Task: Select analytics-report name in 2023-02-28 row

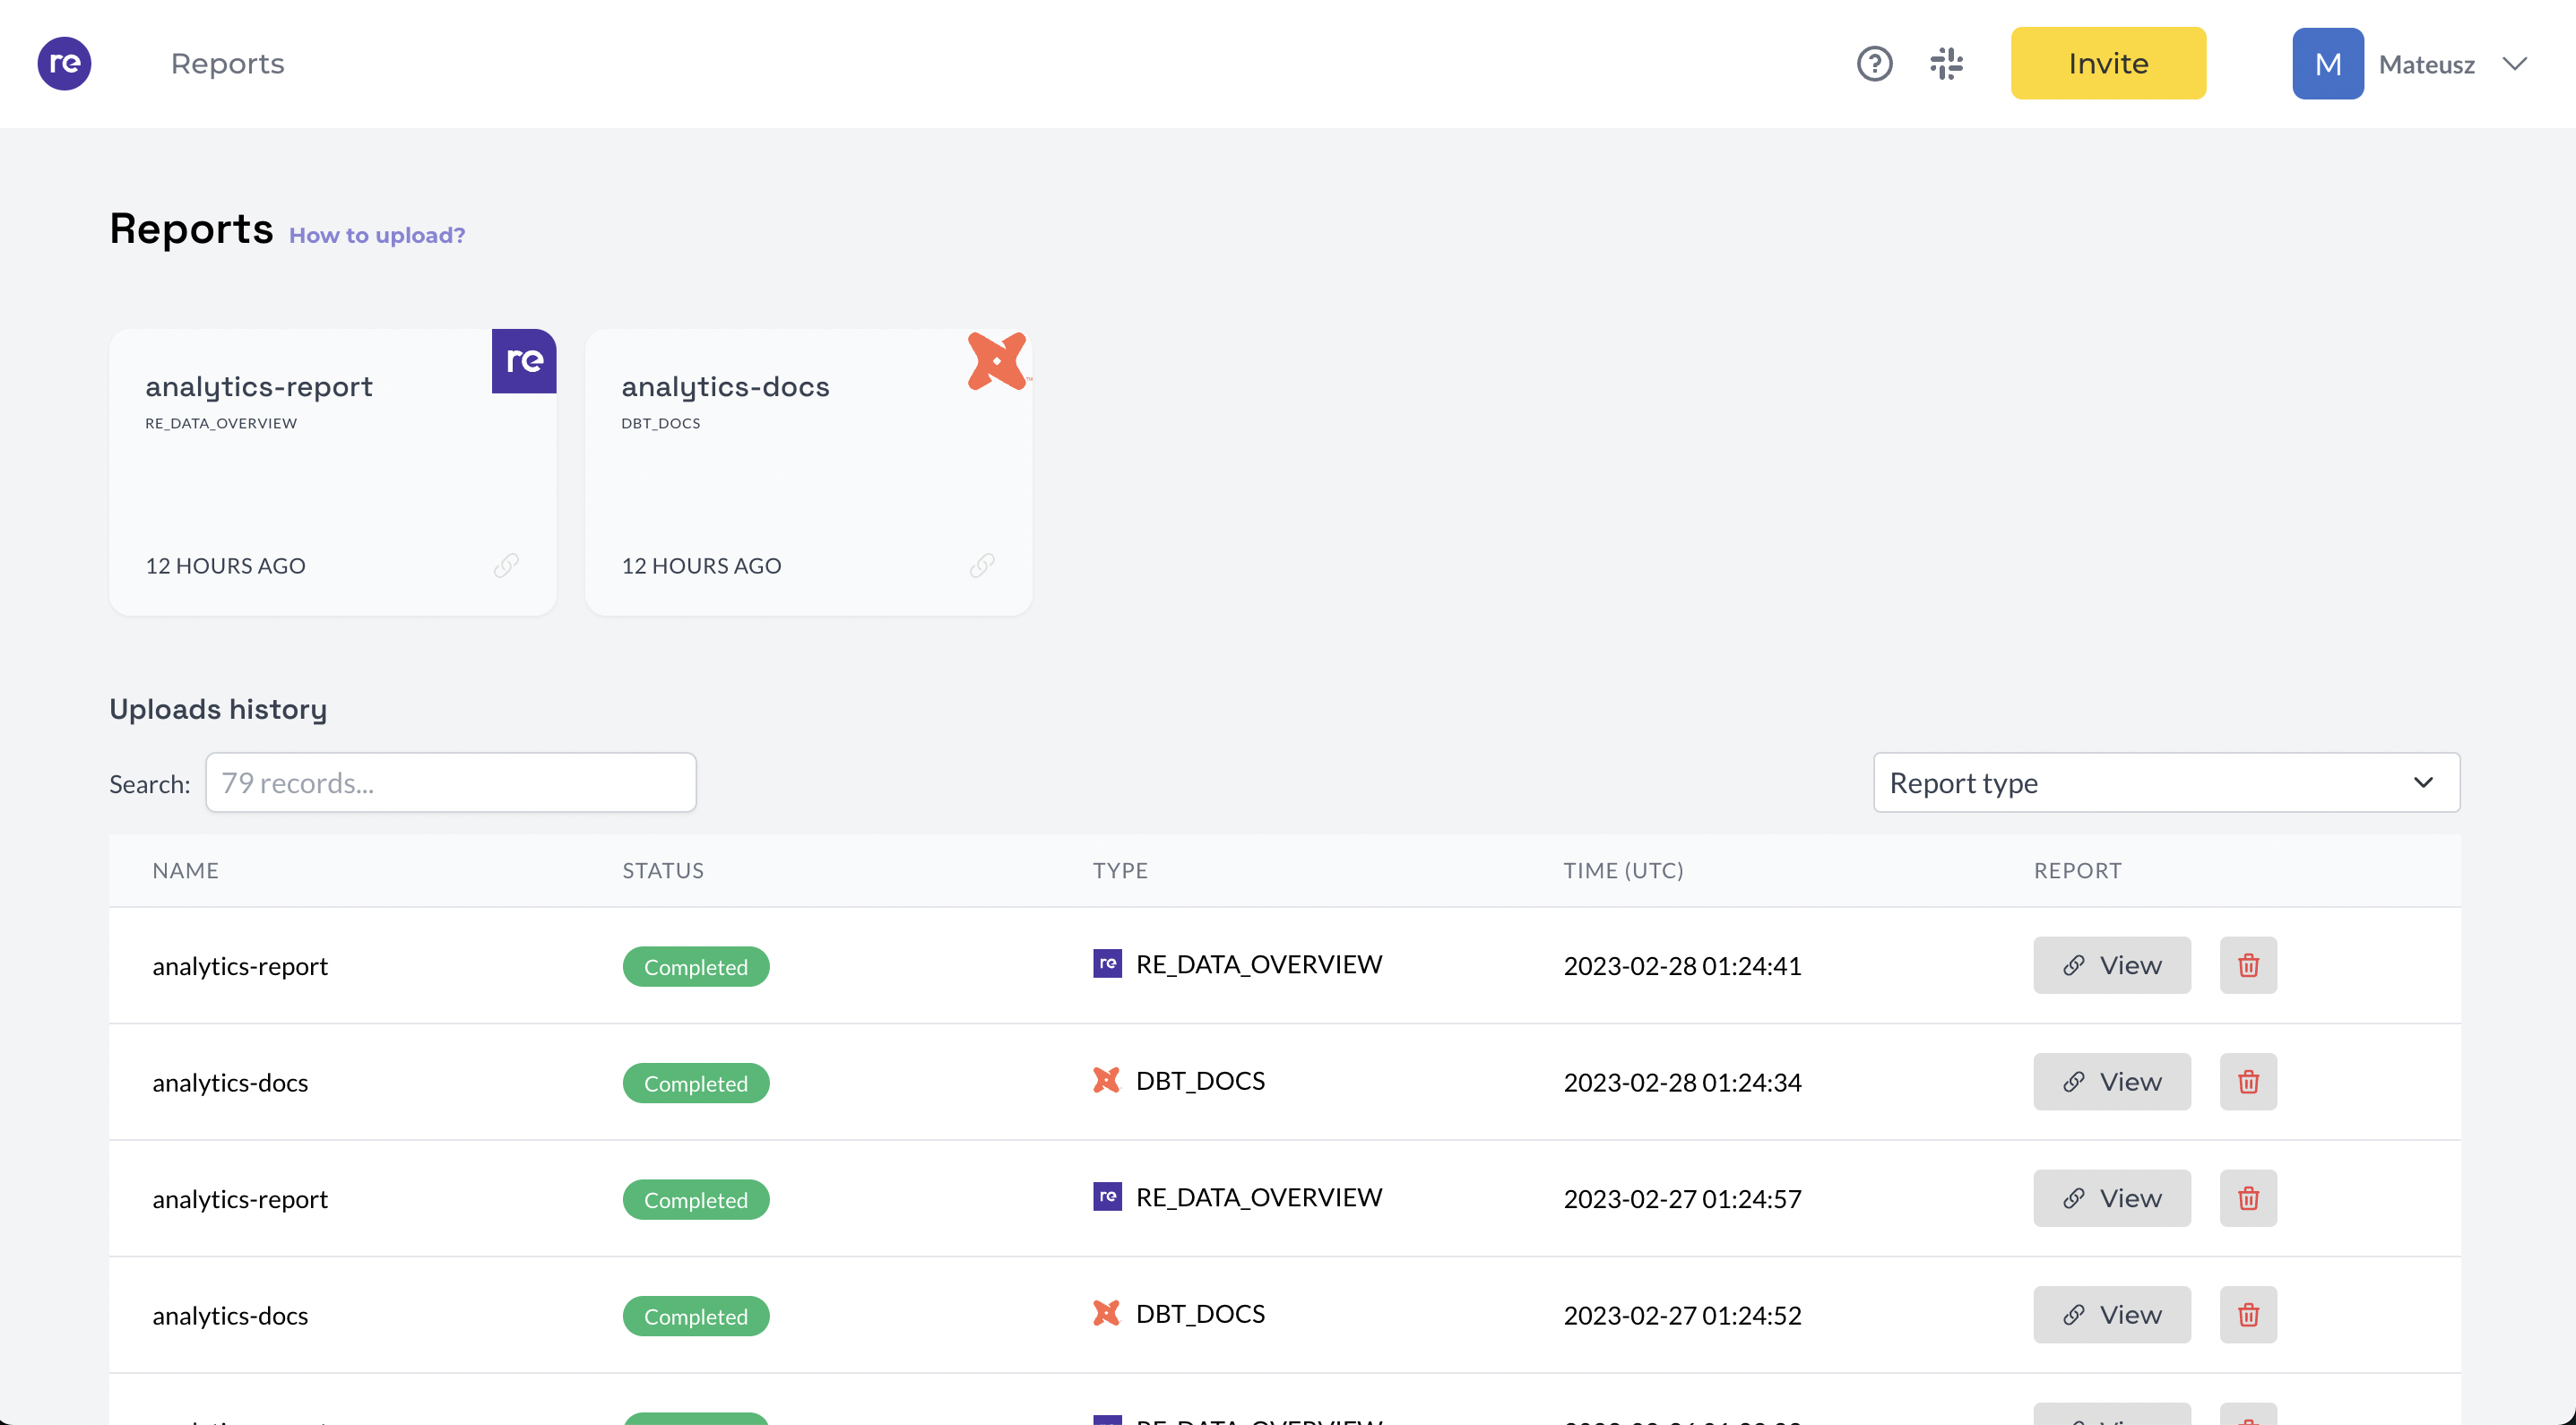Action: pyautogui.click(x=240, y=966)
